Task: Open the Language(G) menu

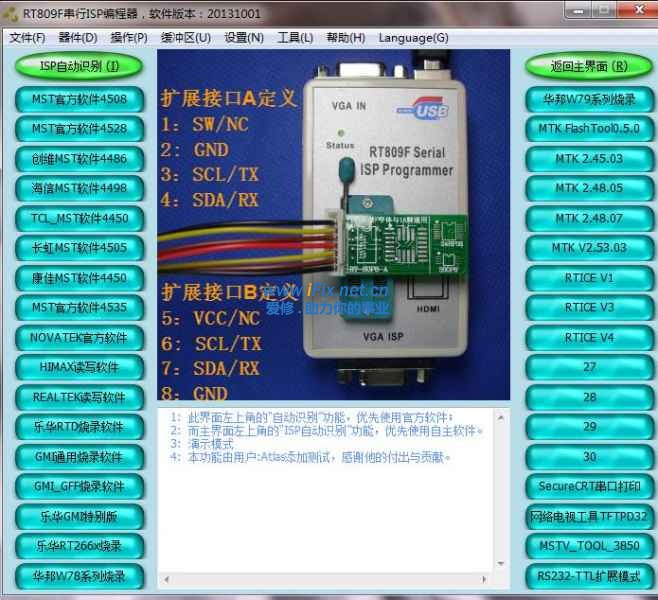Action: 413,38
